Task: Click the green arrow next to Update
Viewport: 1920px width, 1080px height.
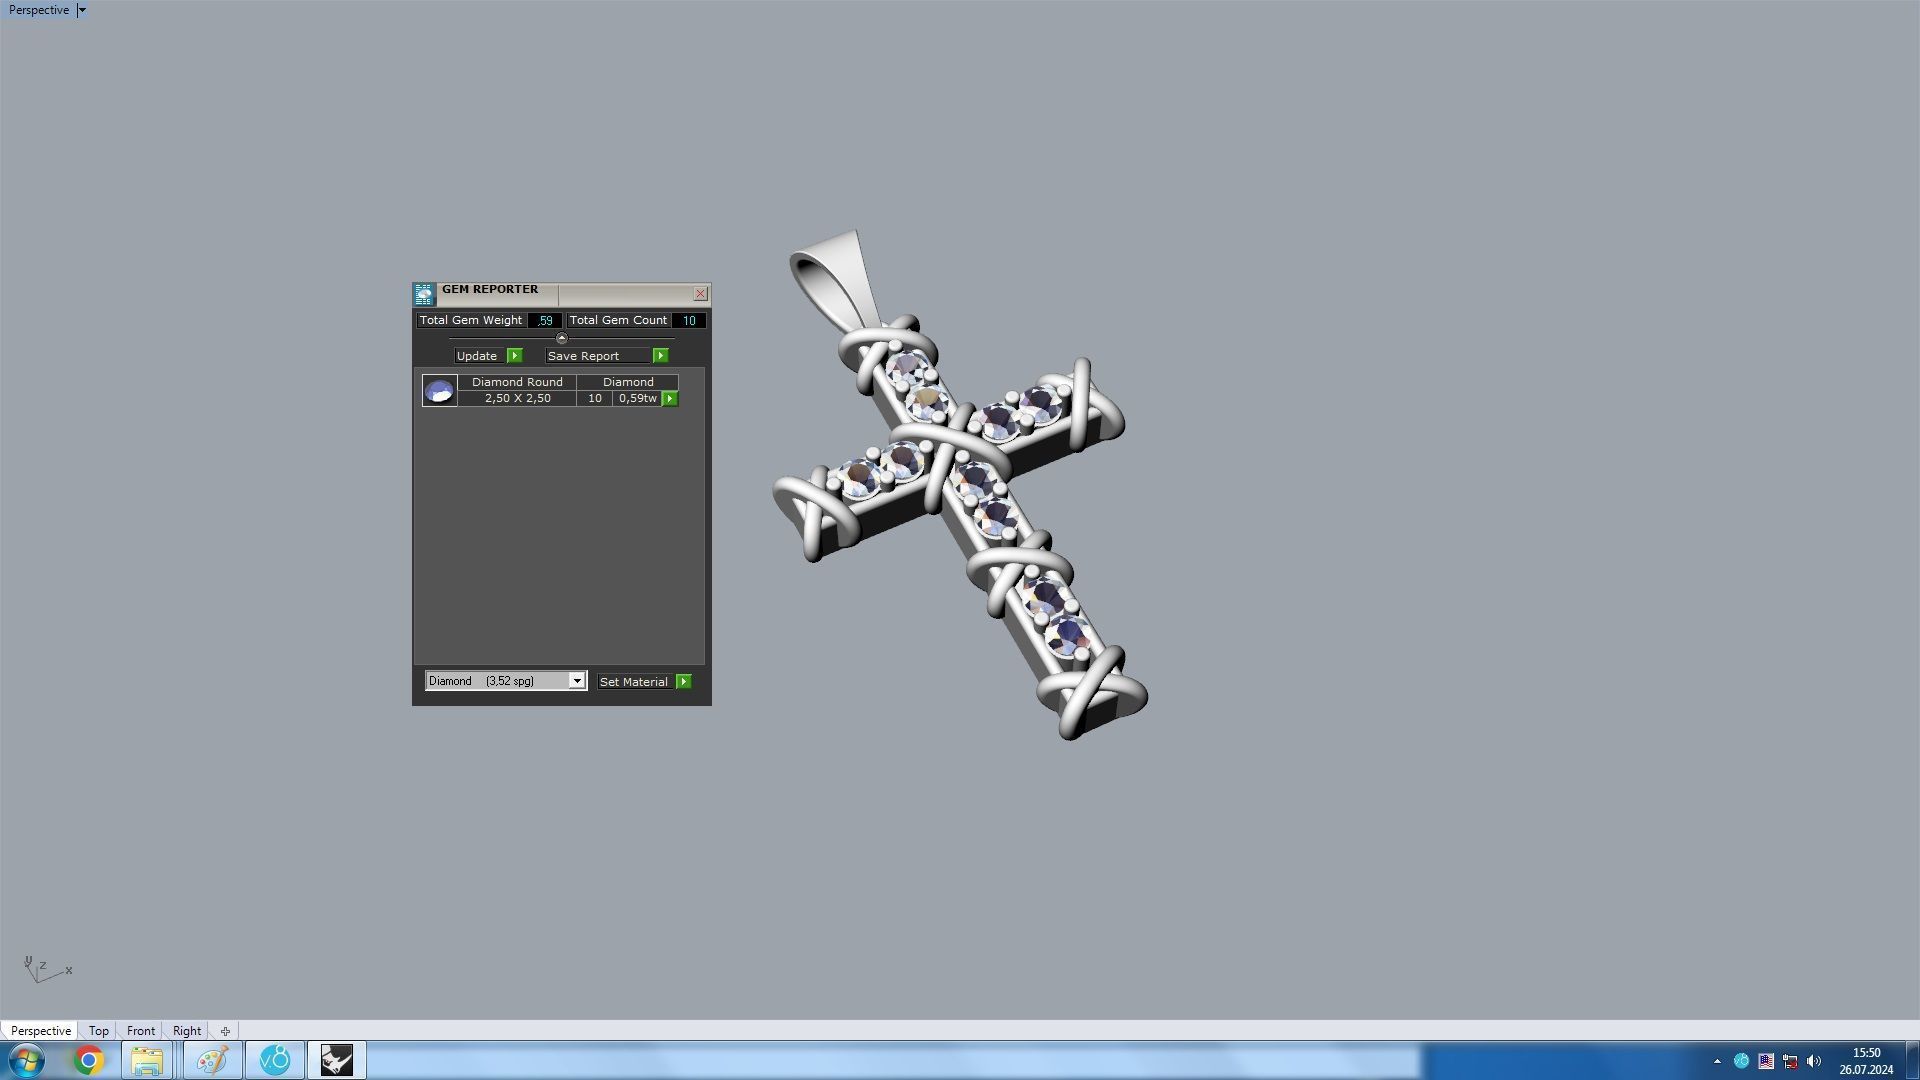Action: tap(515, 356)
